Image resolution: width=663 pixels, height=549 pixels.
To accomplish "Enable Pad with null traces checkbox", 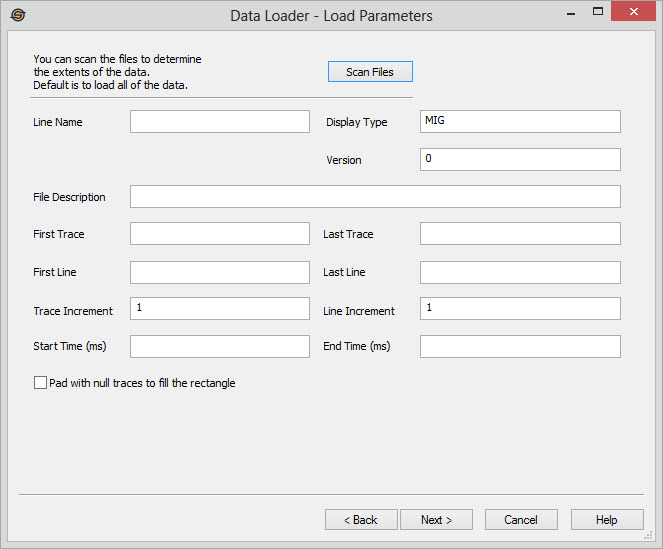I will [x=41, y=383].
